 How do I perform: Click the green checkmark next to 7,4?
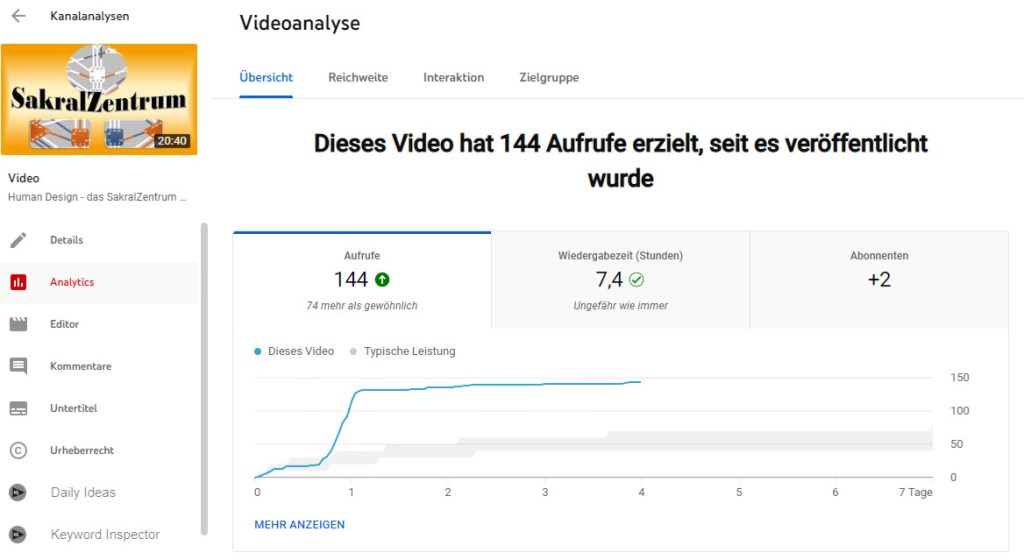[x=637, y=280]
